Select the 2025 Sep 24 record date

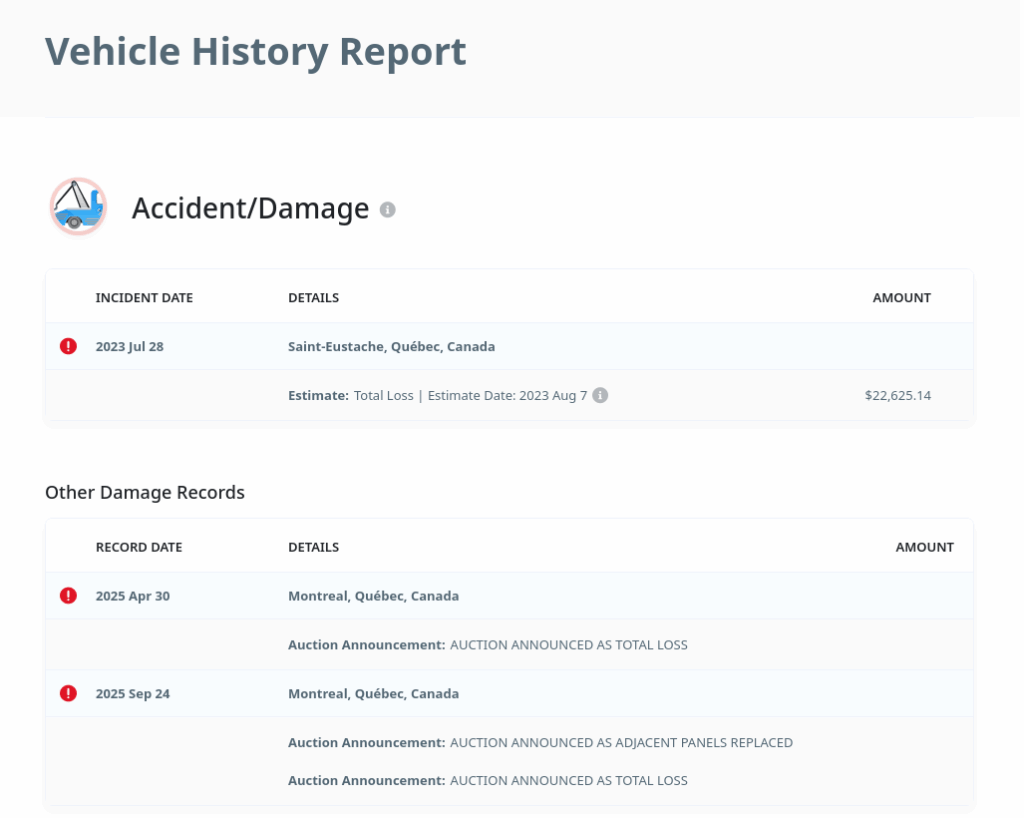132,694
